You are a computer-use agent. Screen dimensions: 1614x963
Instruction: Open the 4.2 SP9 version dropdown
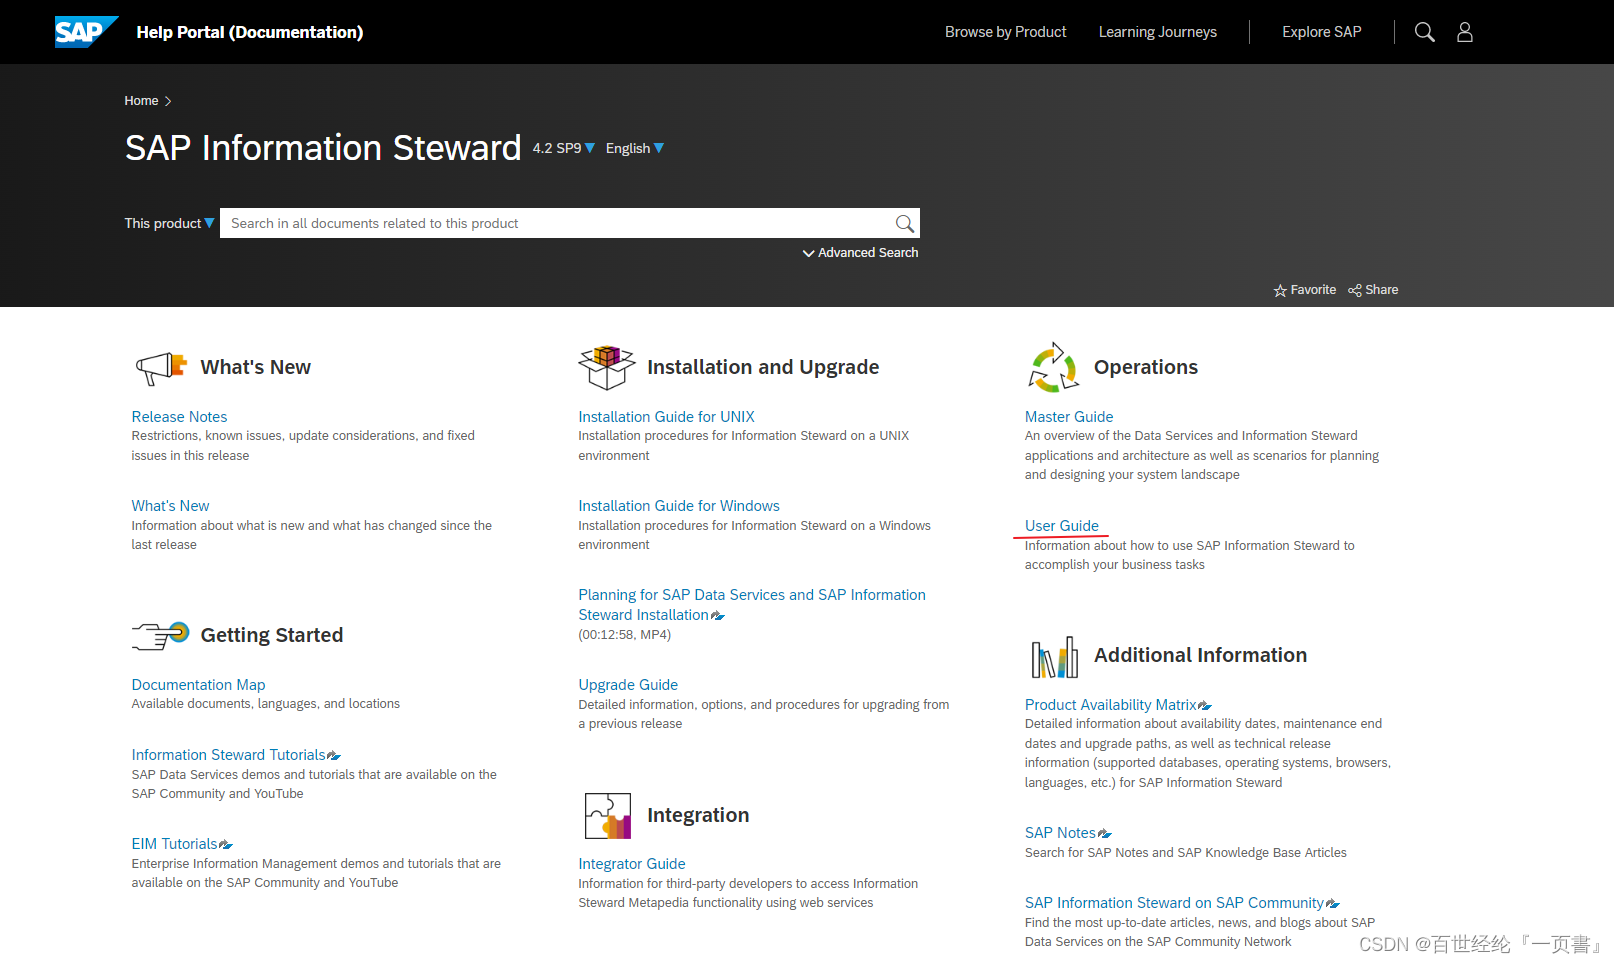tap(563, 148)
